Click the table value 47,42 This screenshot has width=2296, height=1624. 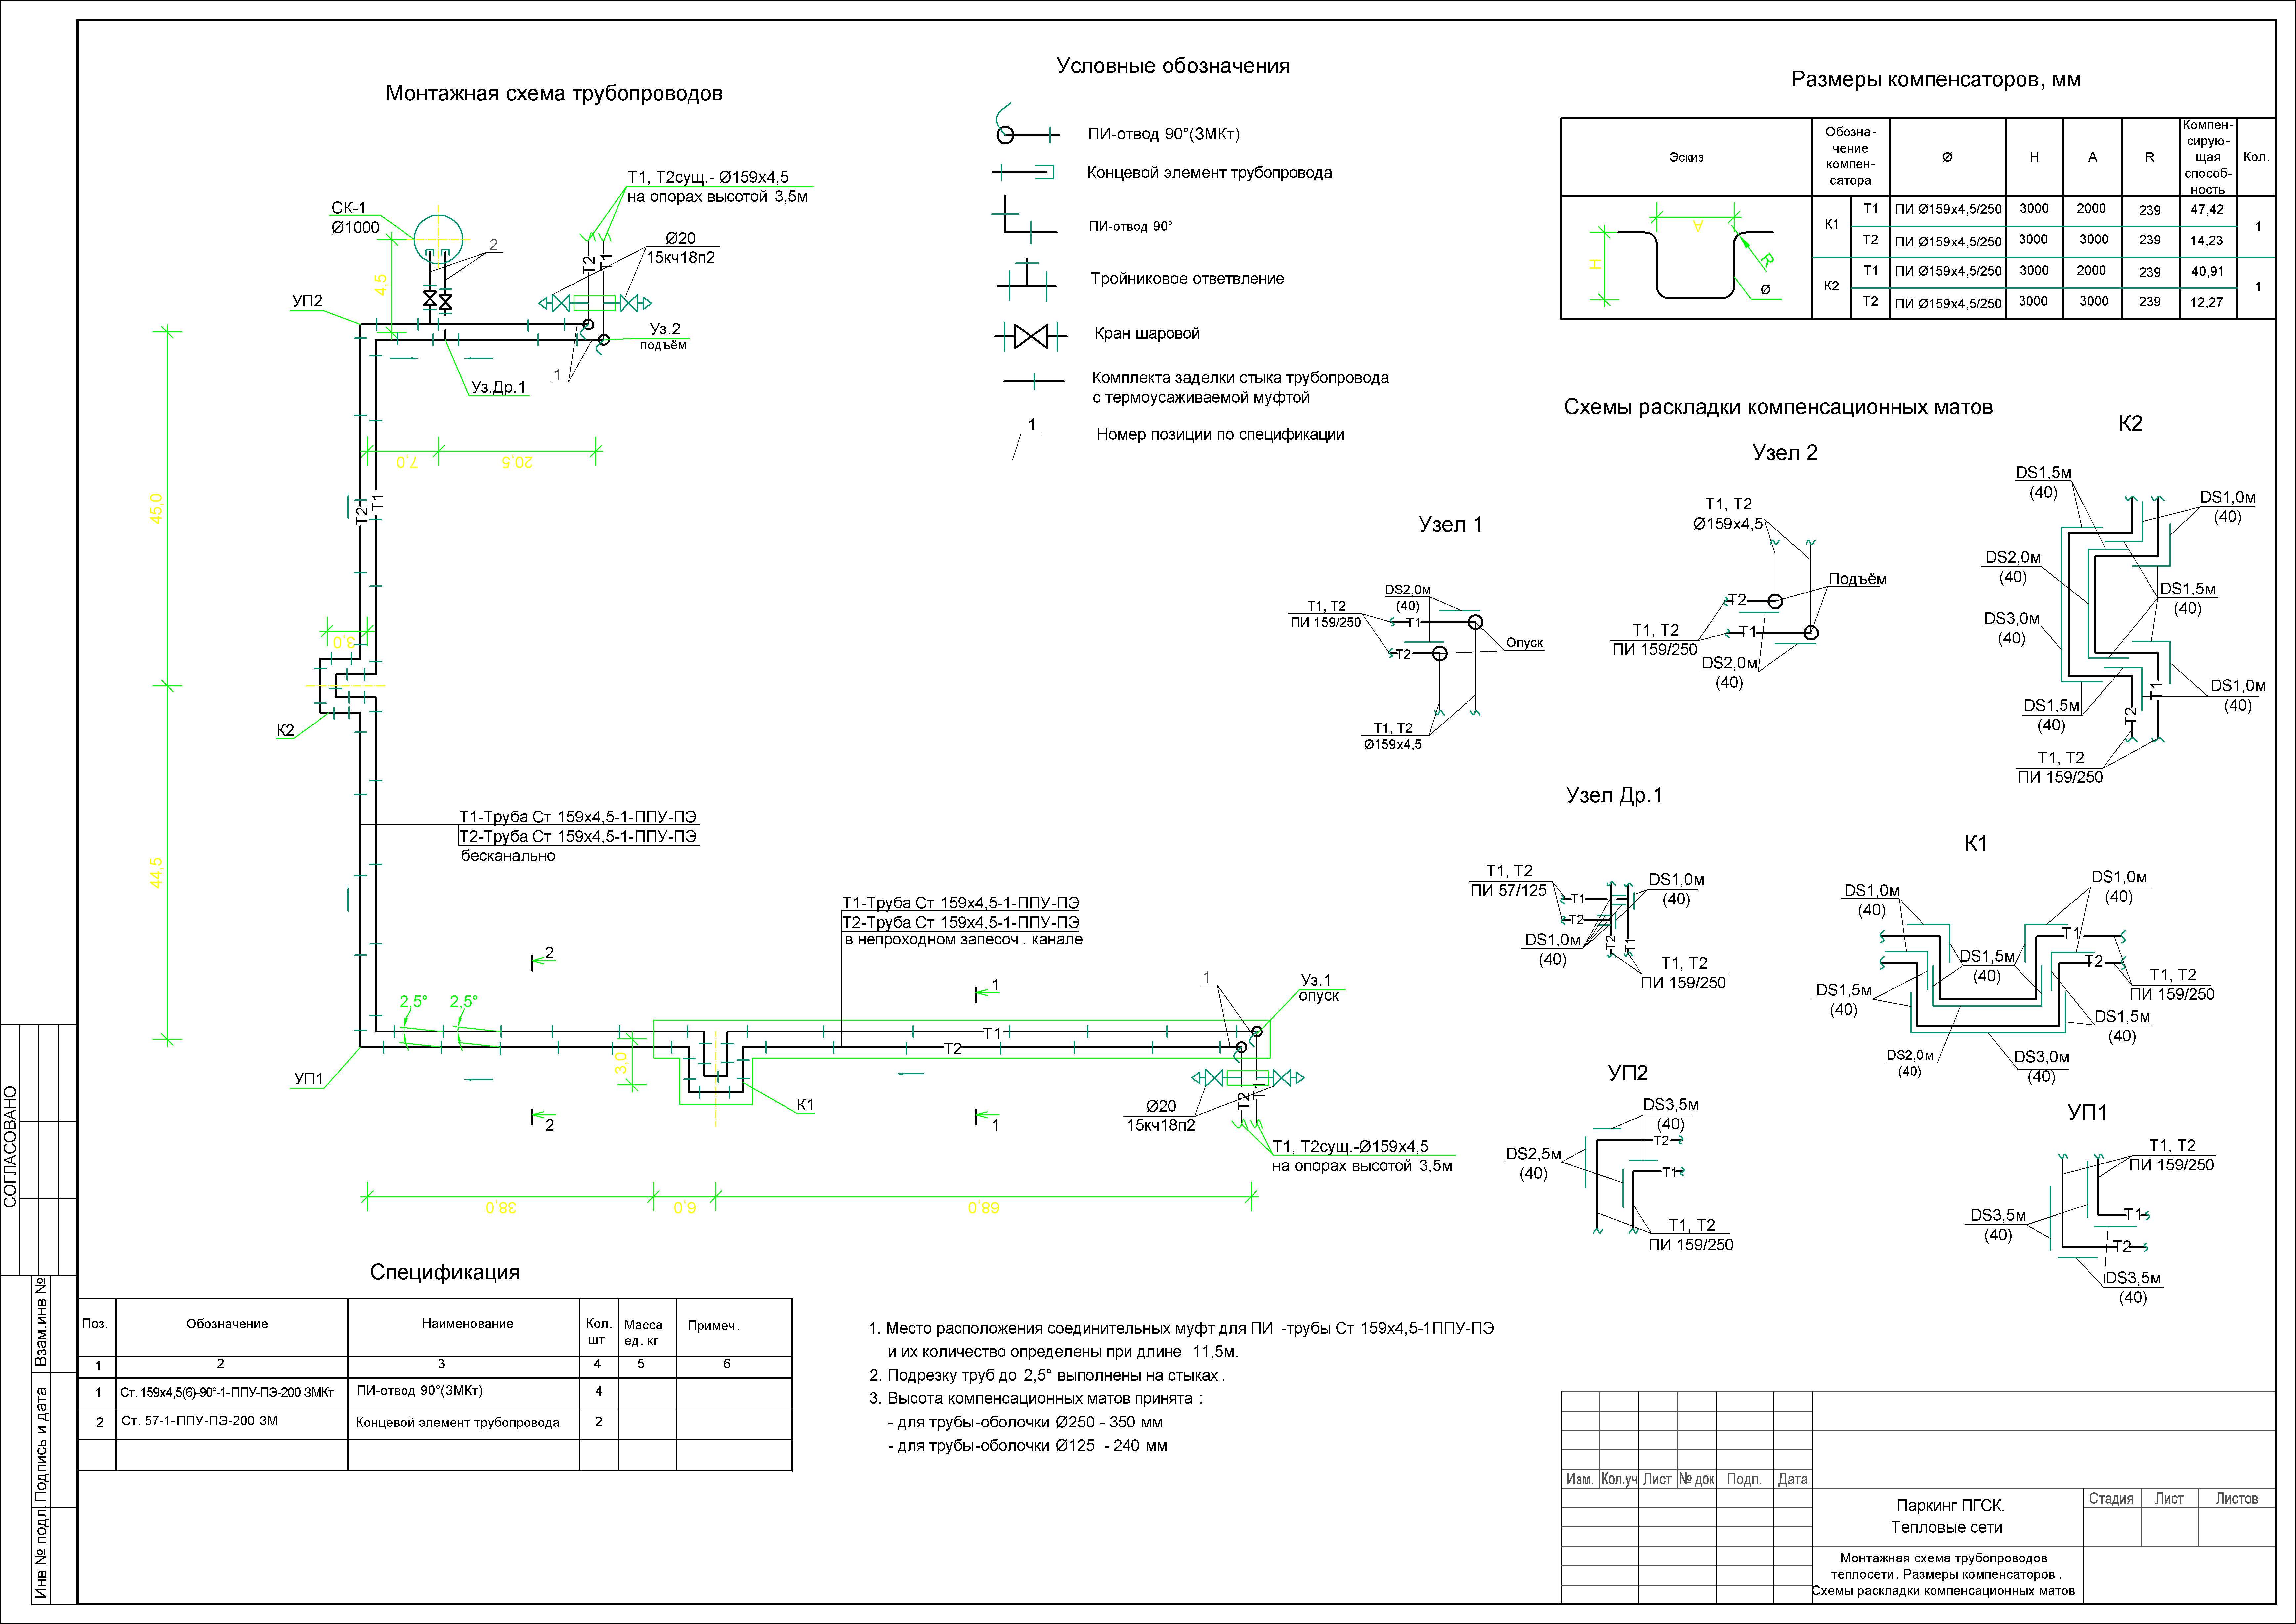pos(2207,210)
